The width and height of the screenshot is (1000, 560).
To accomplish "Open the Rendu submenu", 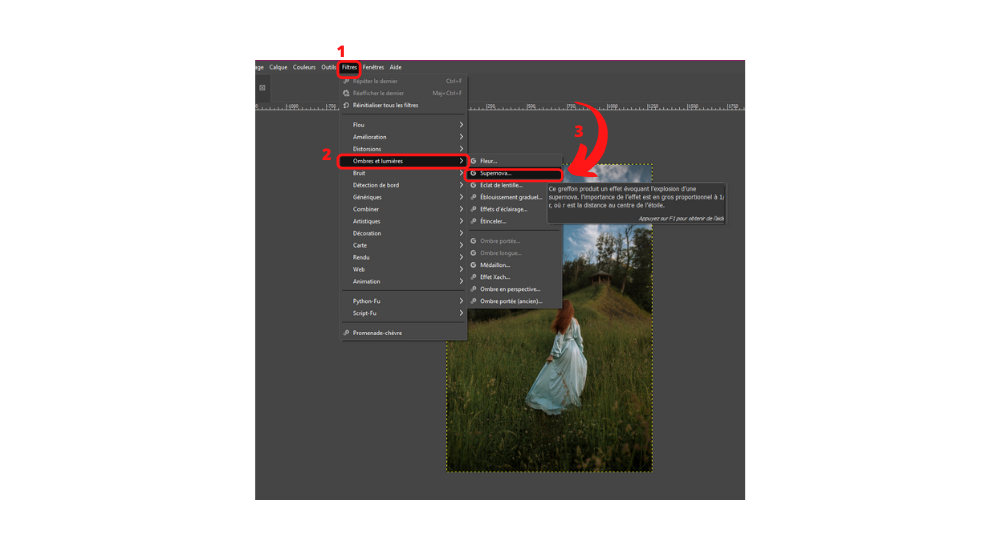I will 403,258.
